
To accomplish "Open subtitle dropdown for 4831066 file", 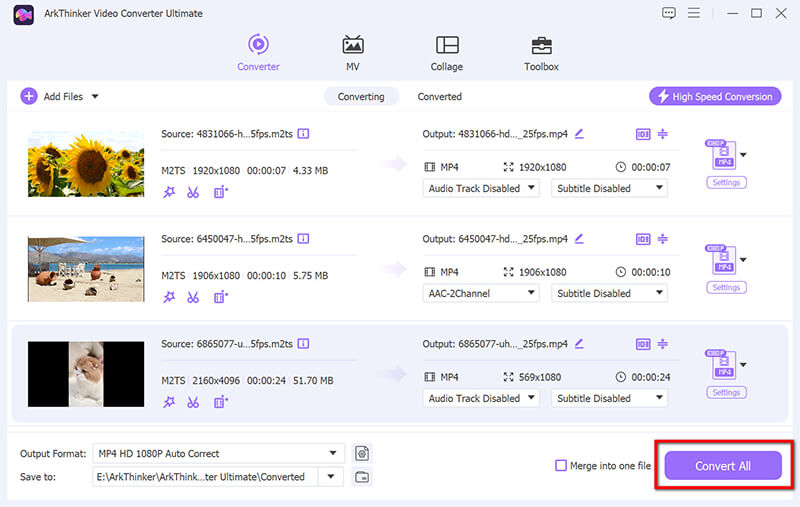I will tap(609, 188).
